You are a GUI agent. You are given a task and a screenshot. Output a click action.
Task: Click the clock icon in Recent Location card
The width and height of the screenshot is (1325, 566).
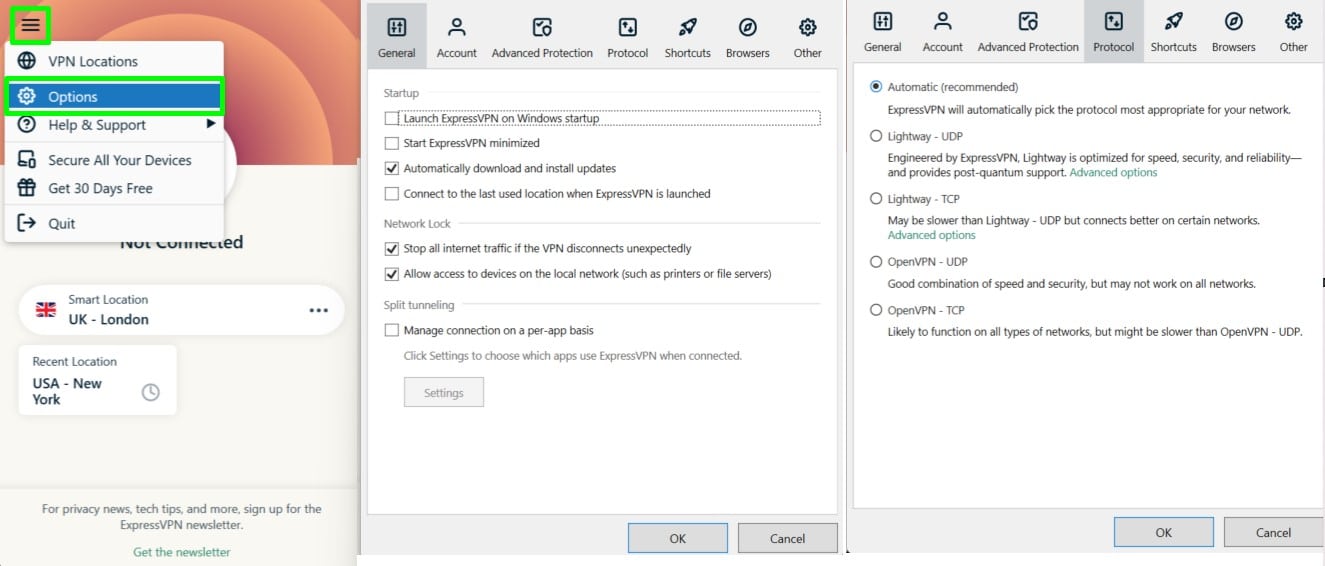150,392
